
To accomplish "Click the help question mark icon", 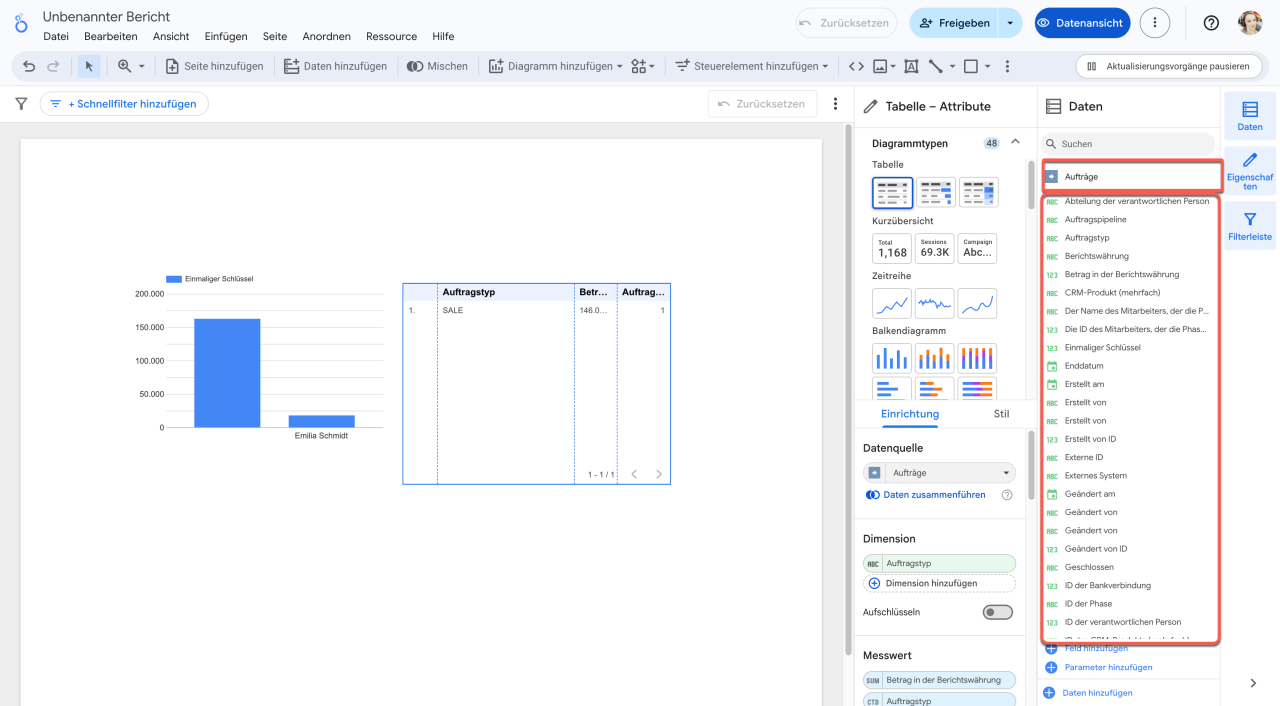I will (x=1211, y=23).
